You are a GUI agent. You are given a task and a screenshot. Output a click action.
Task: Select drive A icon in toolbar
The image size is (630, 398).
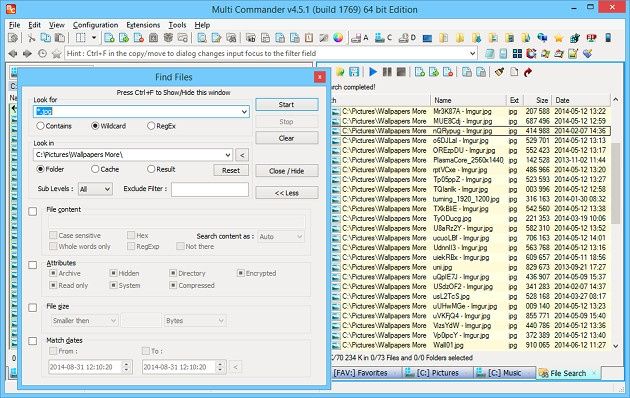pos(359,38)
